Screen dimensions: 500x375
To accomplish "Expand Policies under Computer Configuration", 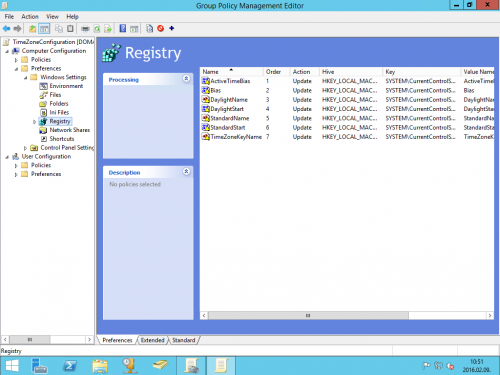I will pos(16,60).
